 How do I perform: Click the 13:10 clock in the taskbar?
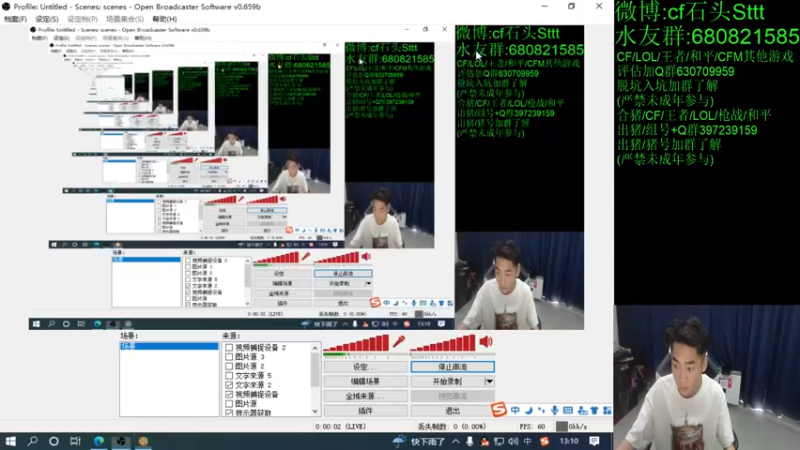pyautogui.click(x=569, y=441)
